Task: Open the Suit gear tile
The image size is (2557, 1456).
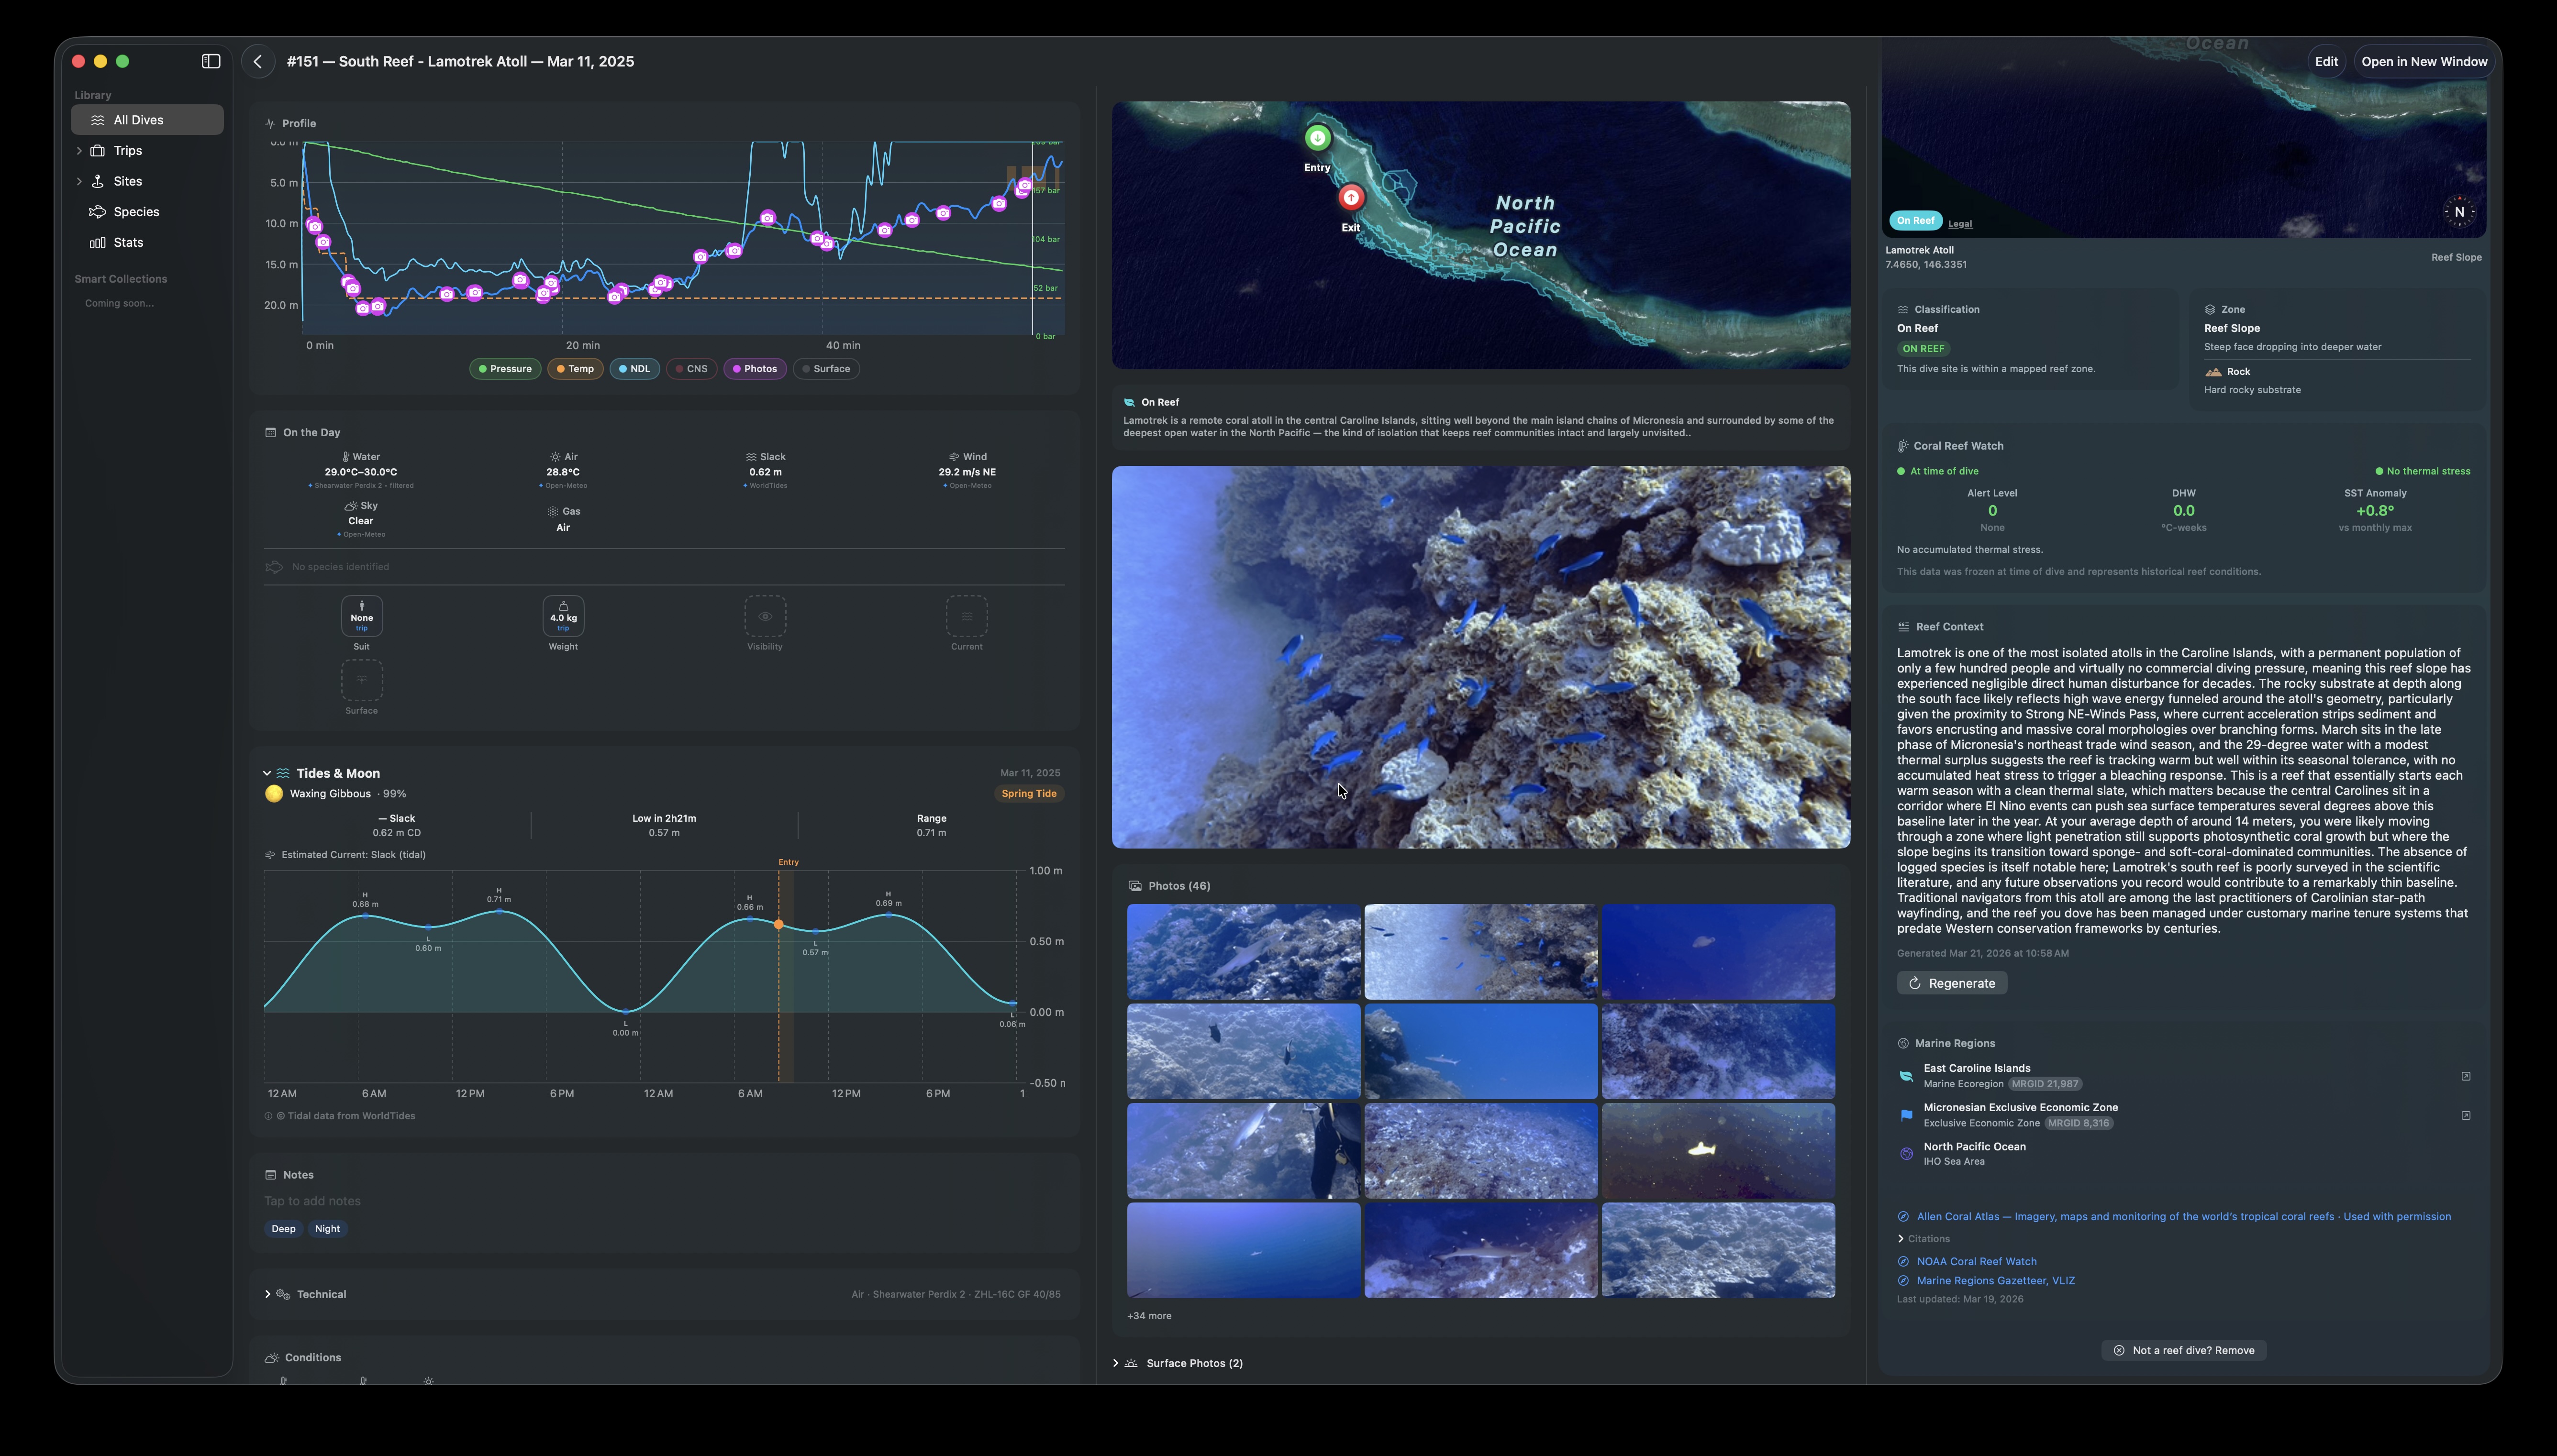Action: (362, 616)
